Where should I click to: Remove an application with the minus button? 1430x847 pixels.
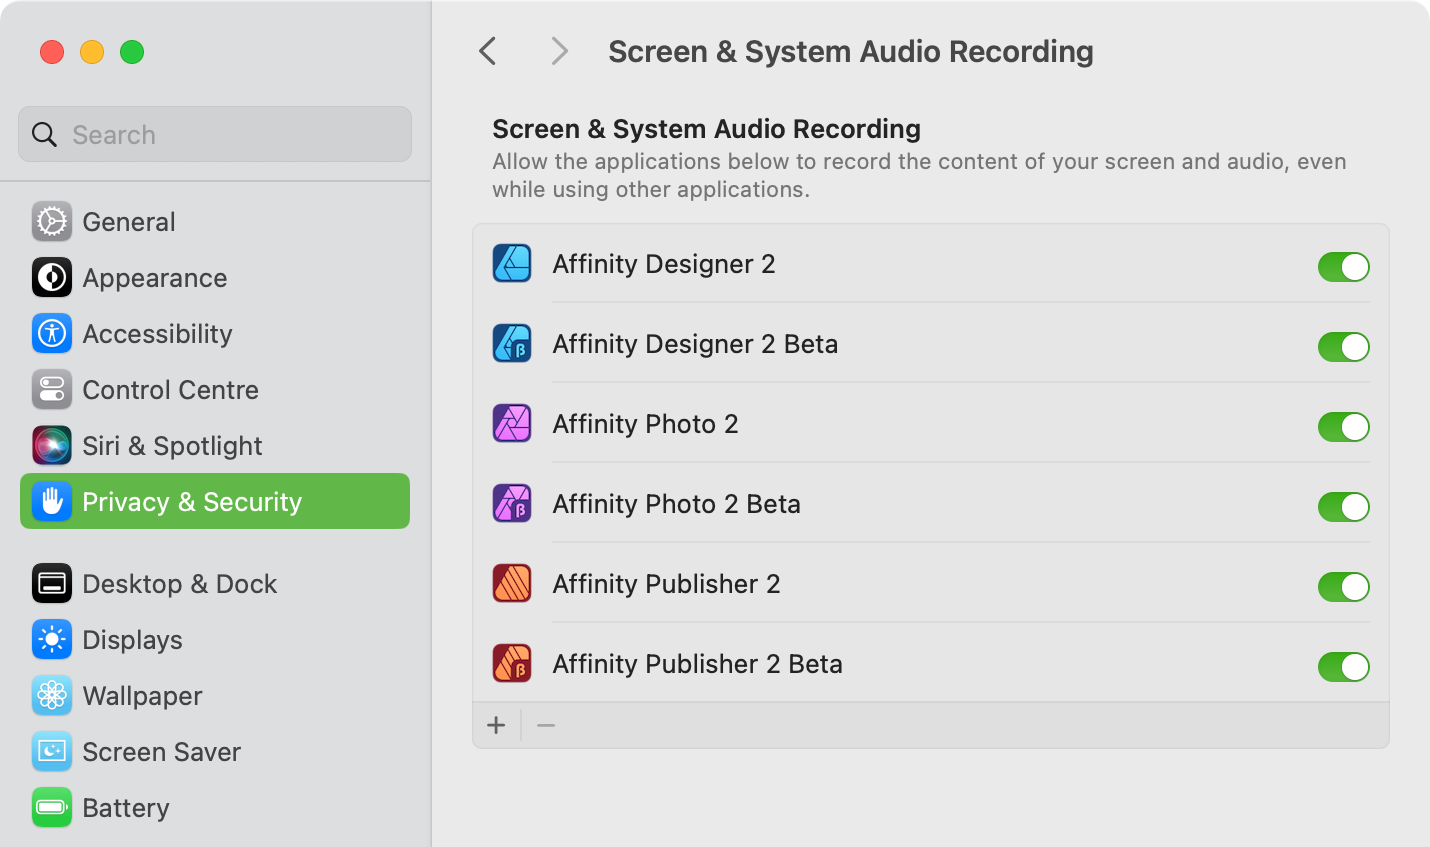(546, 725)
